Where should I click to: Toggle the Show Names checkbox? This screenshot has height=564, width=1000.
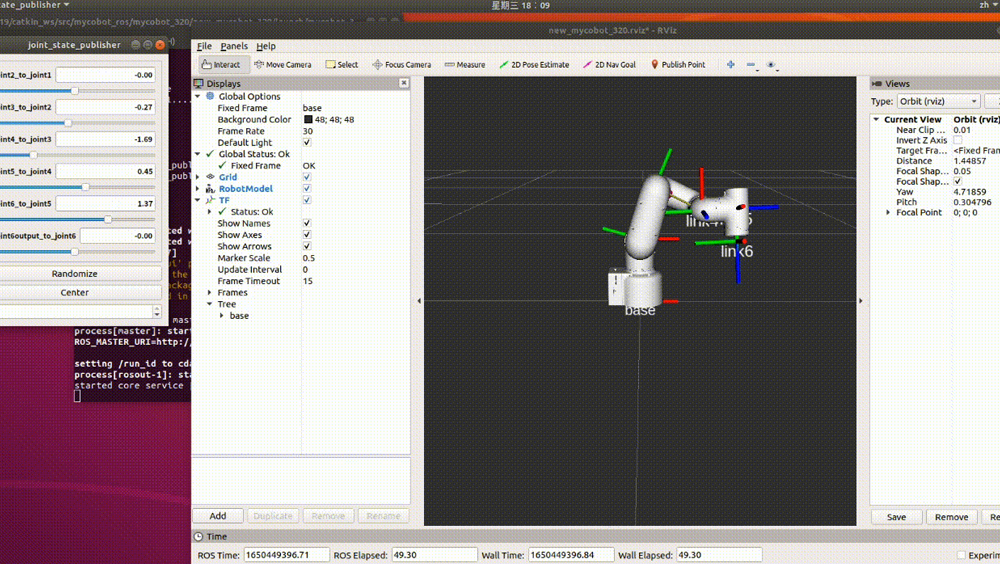tap(307, 223)
